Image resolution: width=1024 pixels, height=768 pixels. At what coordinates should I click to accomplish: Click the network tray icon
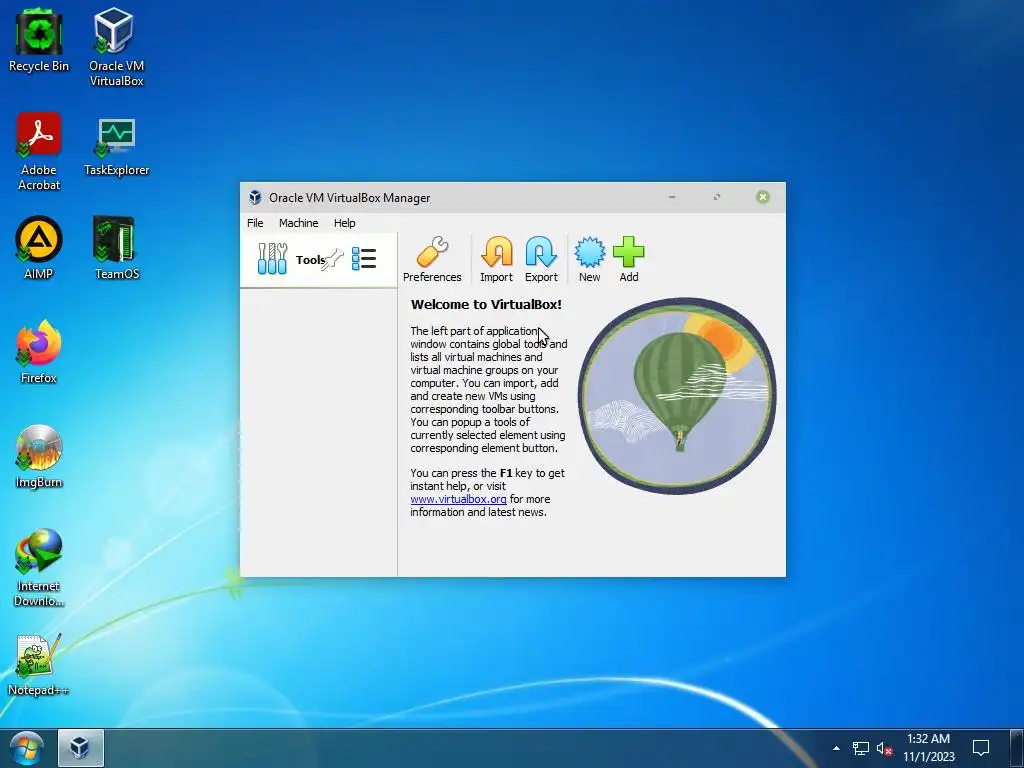pos(861,748)
